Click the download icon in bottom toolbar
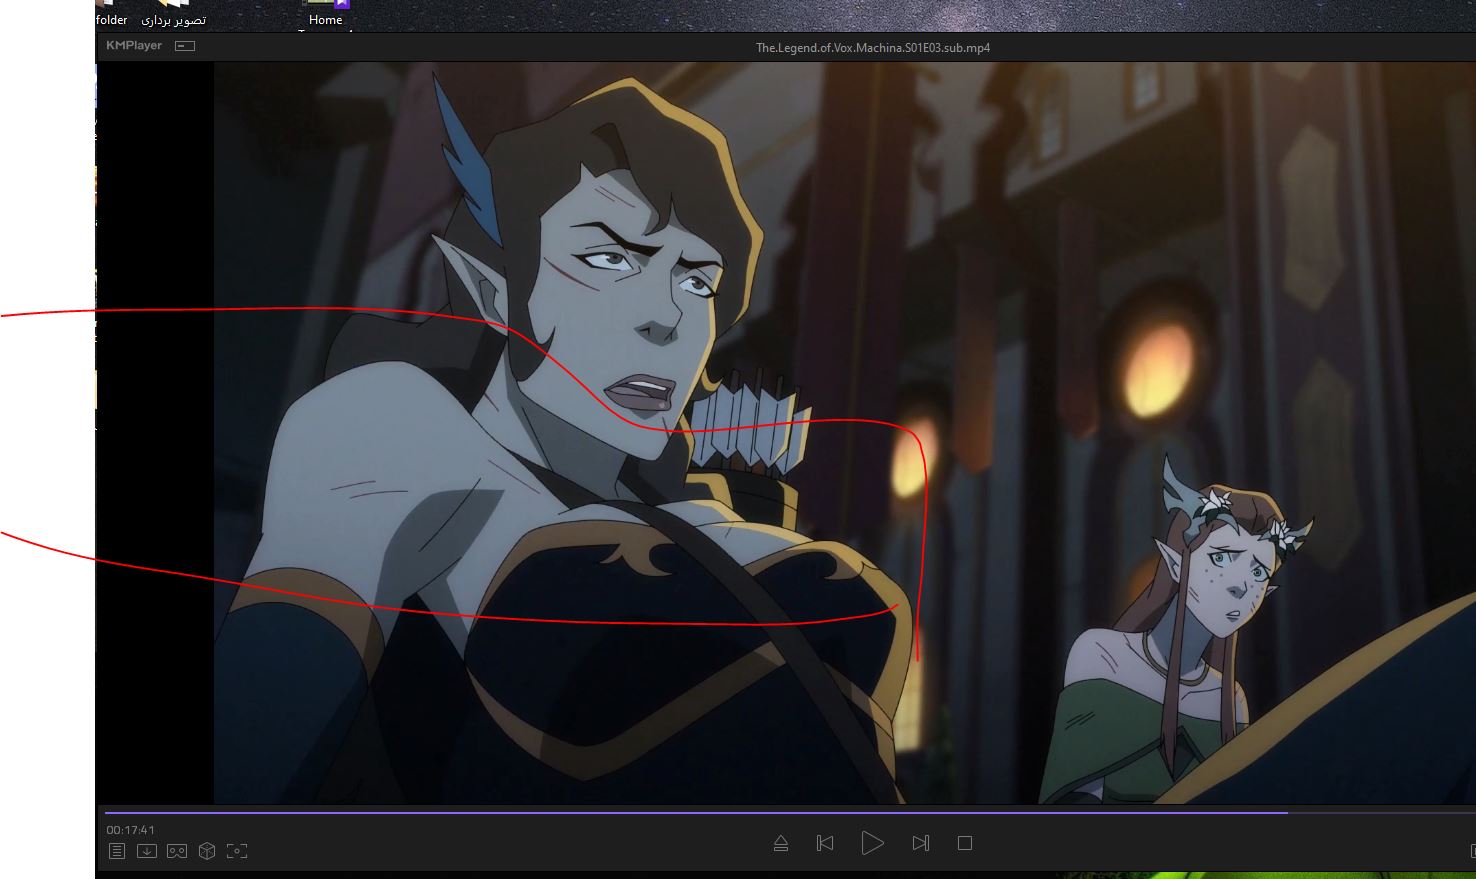The height and width of the screenshot is (879, 1476). click(x=147, y=851)
